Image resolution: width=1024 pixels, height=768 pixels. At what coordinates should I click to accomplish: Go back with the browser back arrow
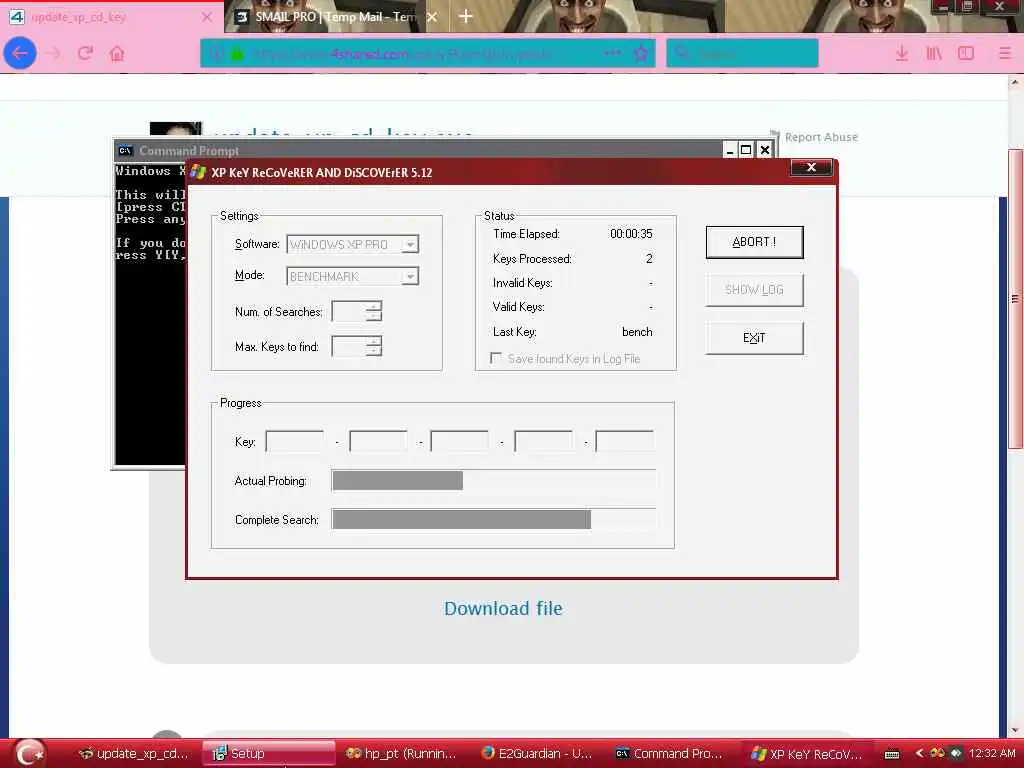pyautogui.click(x=20, y=53)
